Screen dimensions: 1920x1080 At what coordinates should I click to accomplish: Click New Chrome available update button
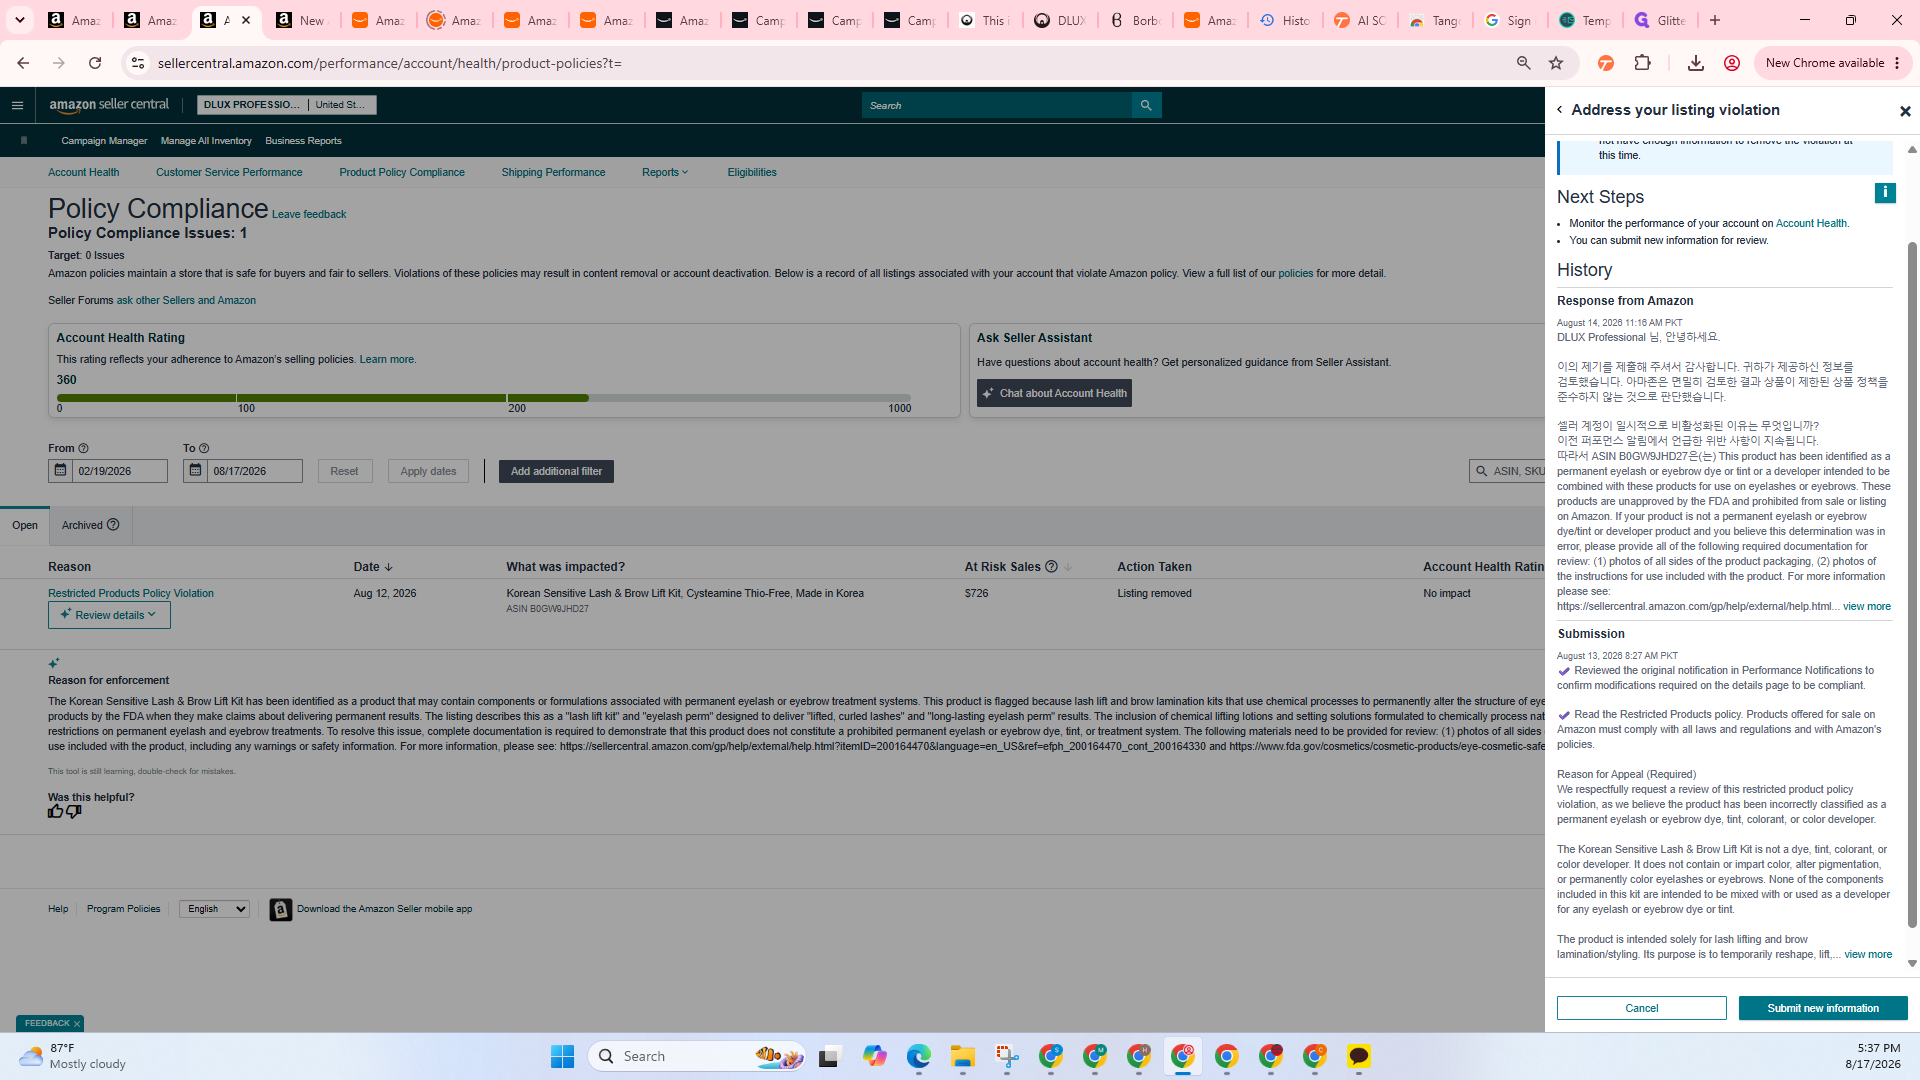pyautogui.click(x=1832, y=63)
